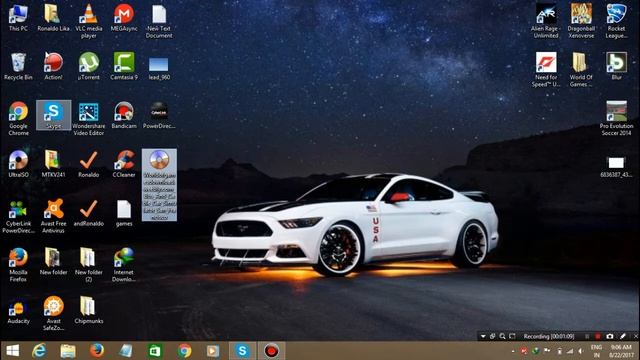Open Alien Rage Unlimited game shortcut
The height and width of the screenshot is (360, 640).
coord(546,21)
